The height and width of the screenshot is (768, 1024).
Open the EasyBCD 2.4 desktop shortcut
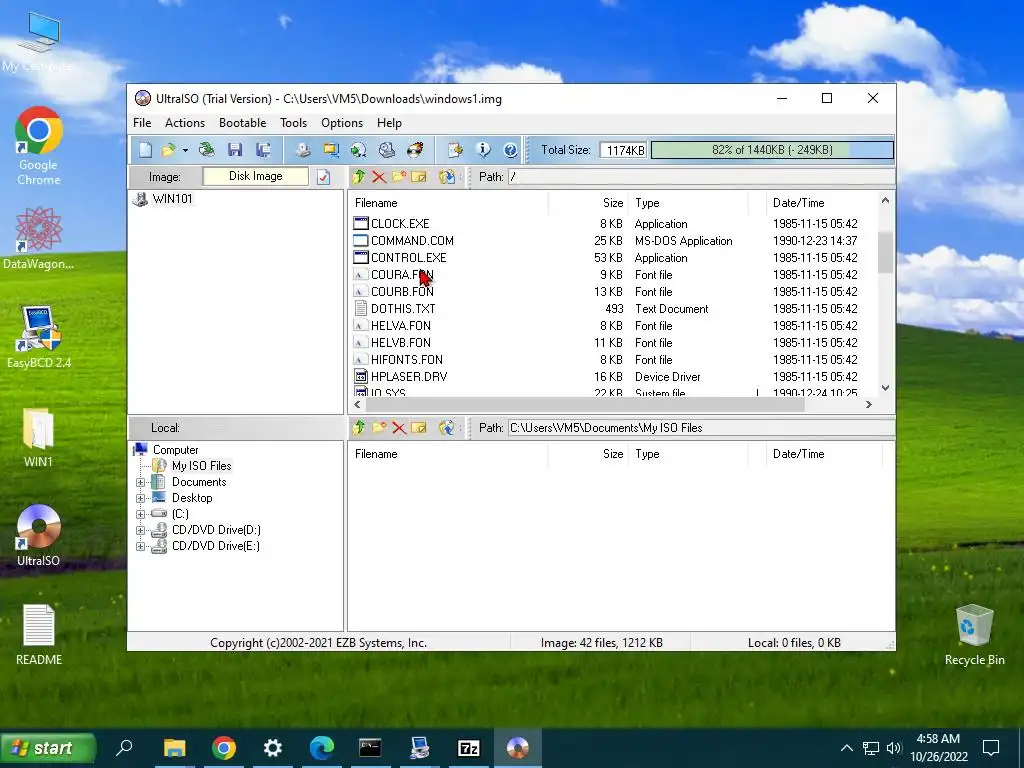tap(39, 338)
